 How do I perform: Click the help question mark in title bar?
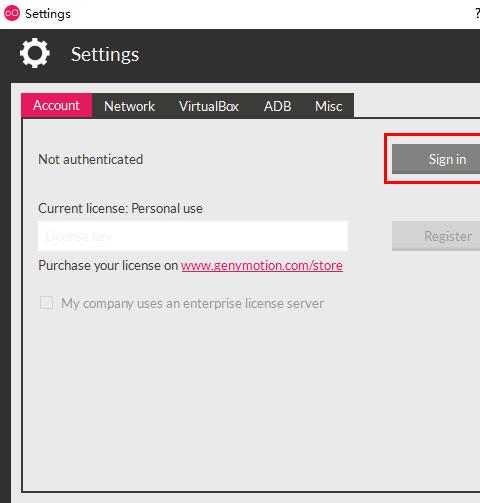[477, 14]
